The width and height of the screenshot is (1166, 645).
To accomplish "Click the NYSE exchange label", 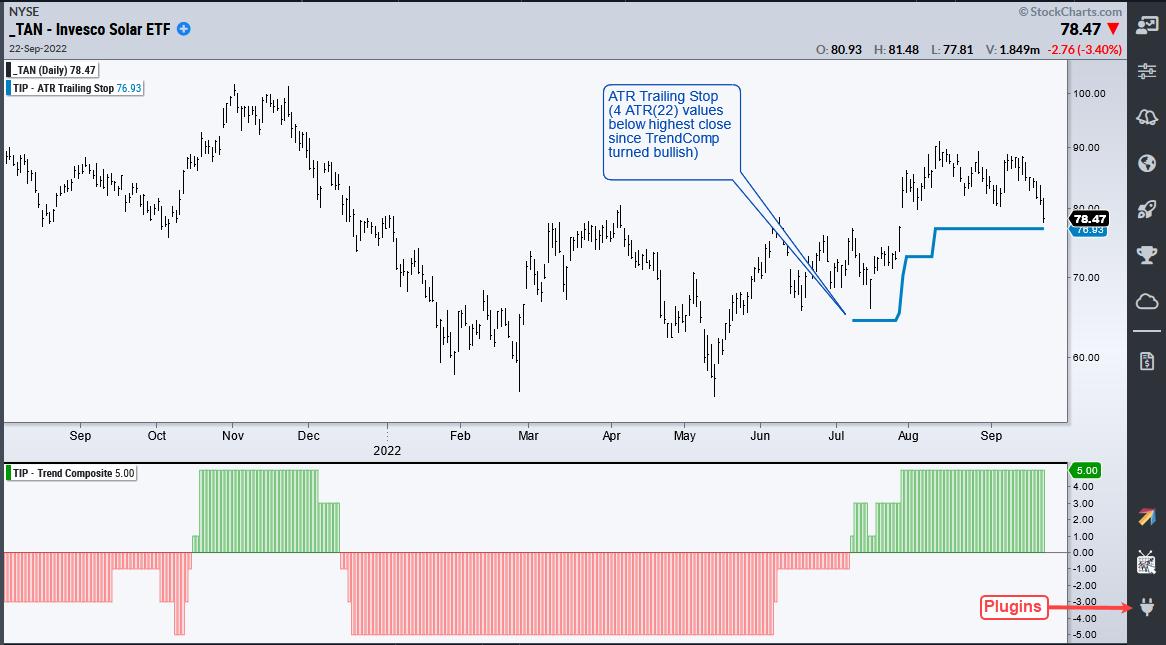I will click(22, 12).
